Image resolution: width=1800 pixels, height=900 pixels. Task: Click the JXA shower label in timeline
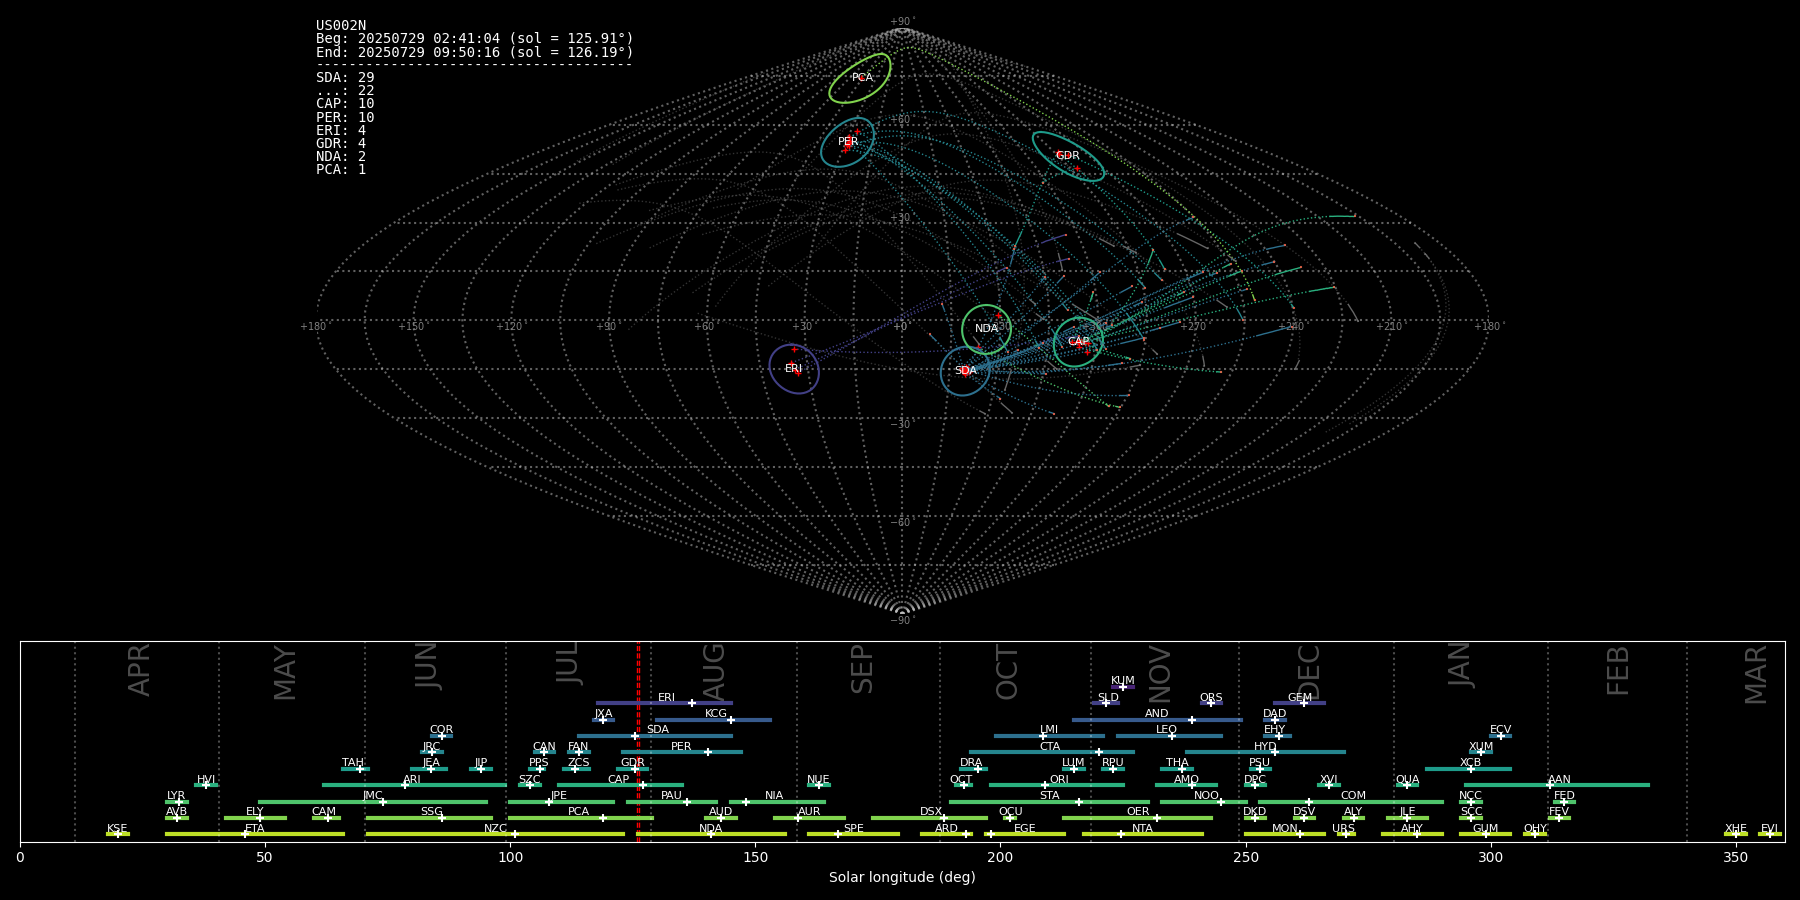click(x=603, y=714)
